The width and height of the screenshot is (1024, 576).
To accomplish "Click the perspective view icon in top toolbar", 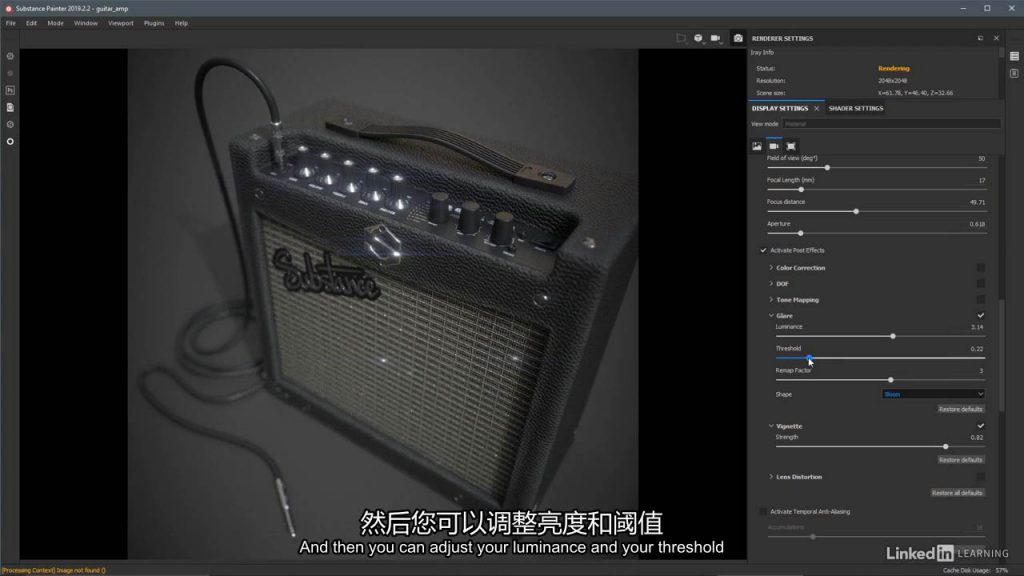I will (x=680, y=39).
